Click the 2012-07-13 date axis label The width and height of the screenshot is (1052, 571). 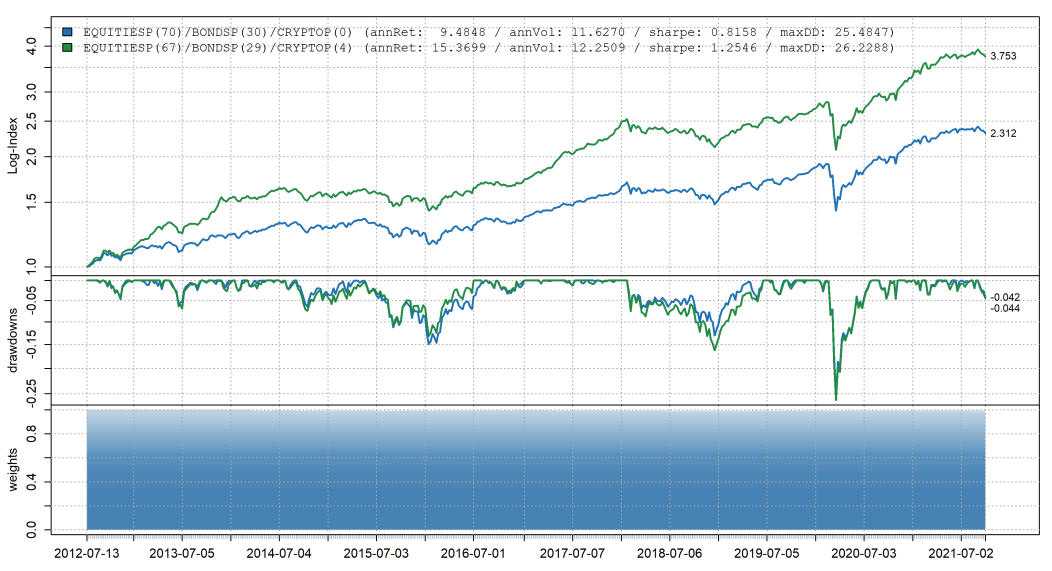pyautogui.click(x=87, y=551)
